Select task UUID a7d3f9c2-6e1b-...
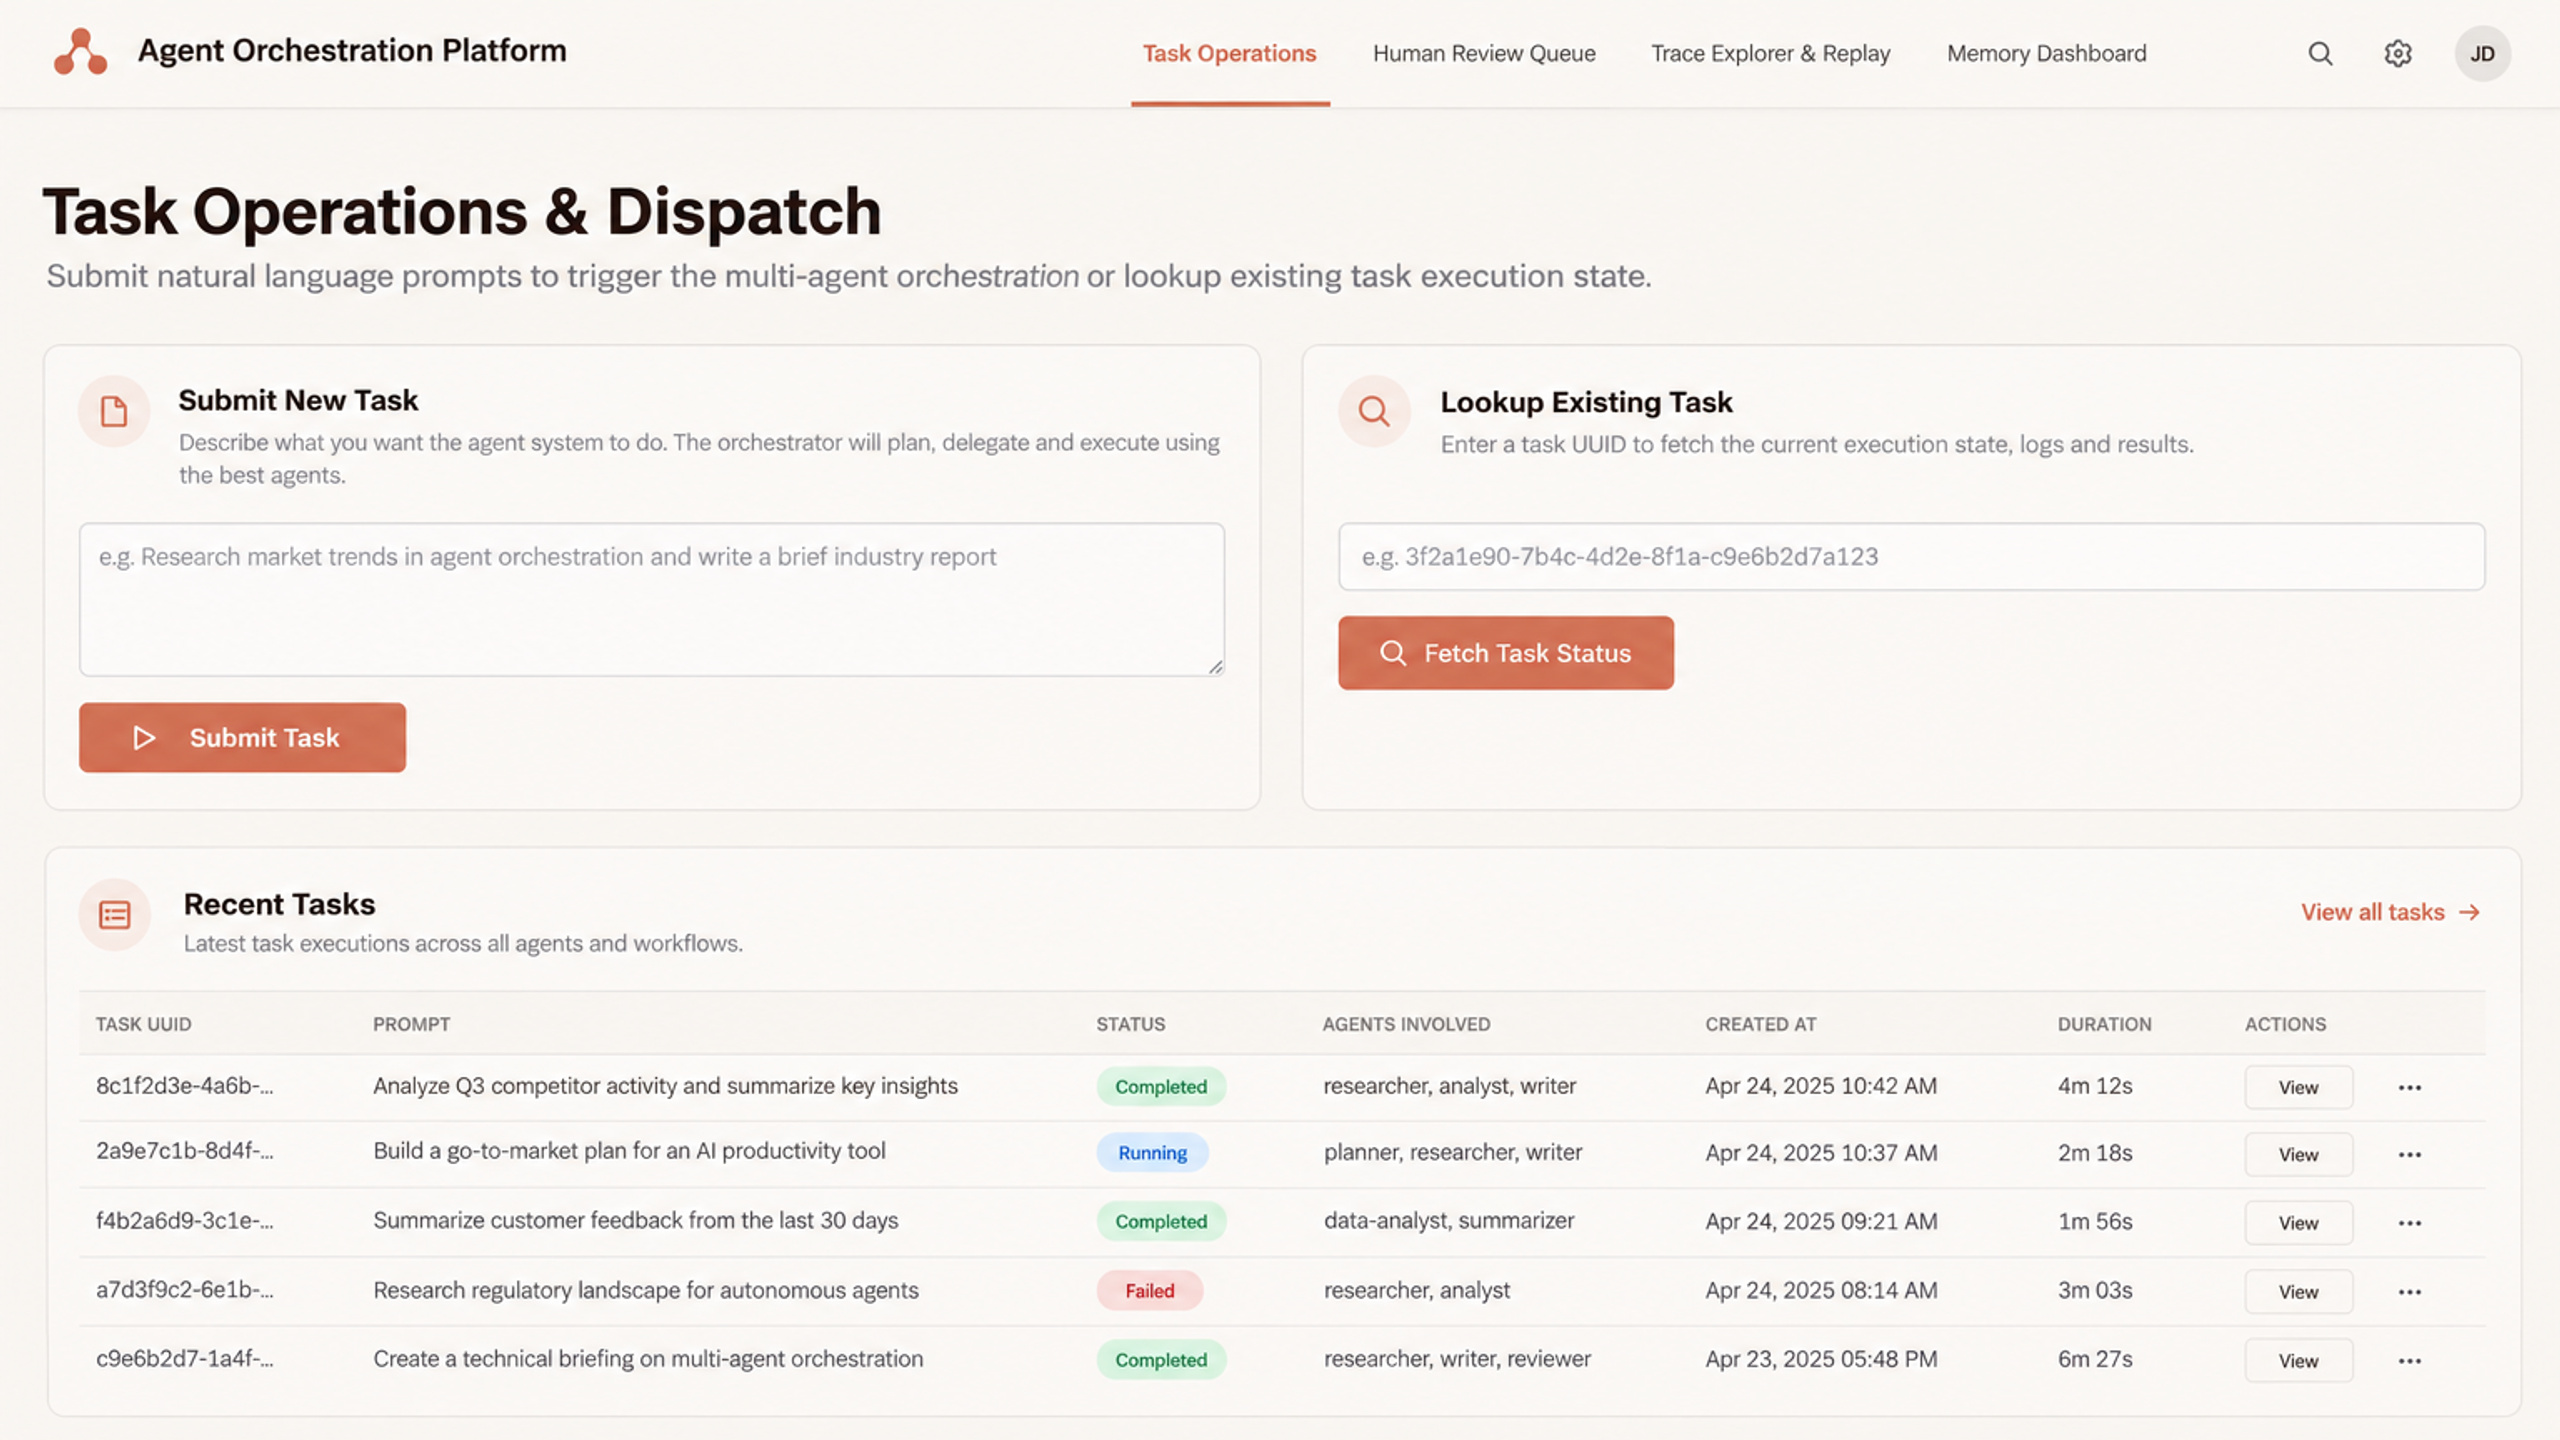Screen dimensions: 2560x1440 184,1290
